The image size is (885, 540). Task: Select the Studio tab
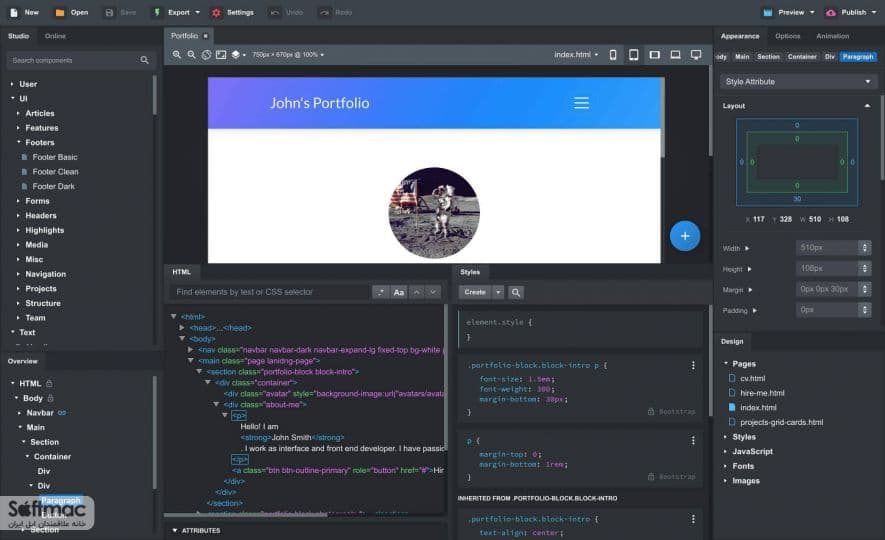click(x=19, y=36)
